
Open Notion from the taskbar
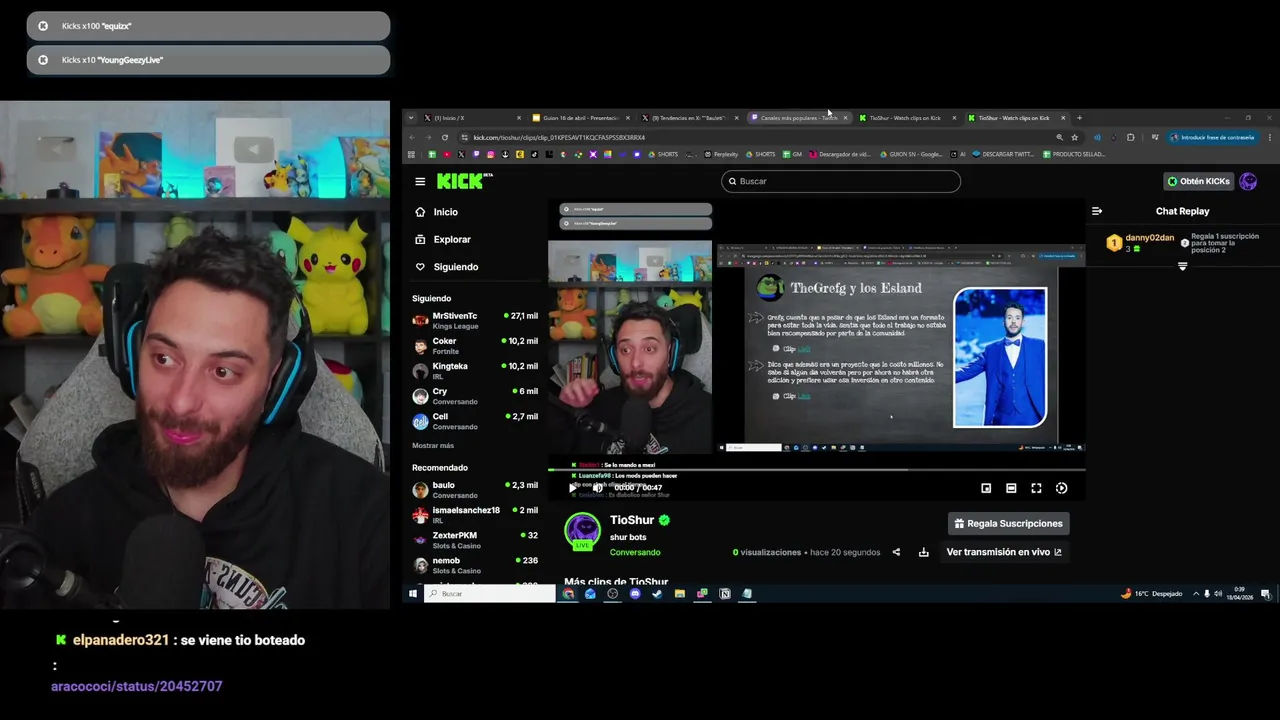tap(725, 594)
